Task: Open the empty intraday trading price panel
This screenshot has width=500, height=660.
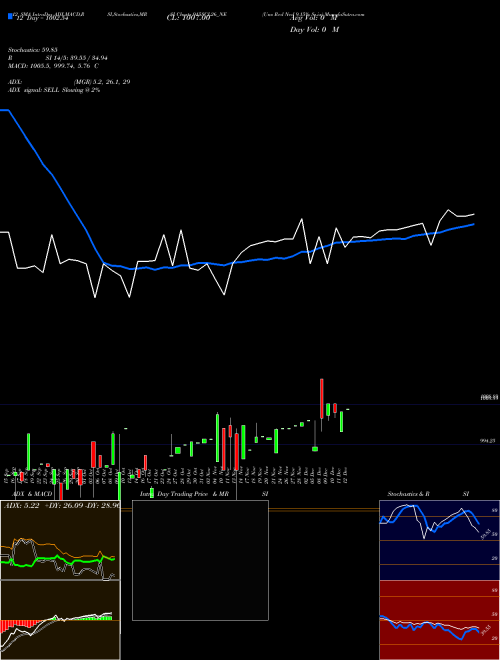Action: click(200, 560)
